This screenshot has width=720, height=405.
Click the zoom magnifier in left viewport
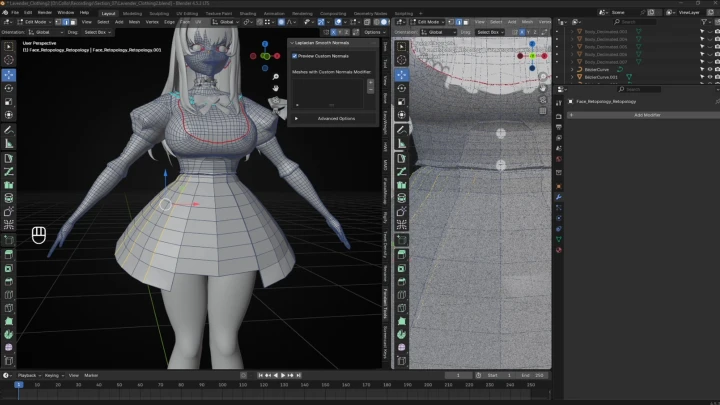pyautogui.click(x=276, y=77)
